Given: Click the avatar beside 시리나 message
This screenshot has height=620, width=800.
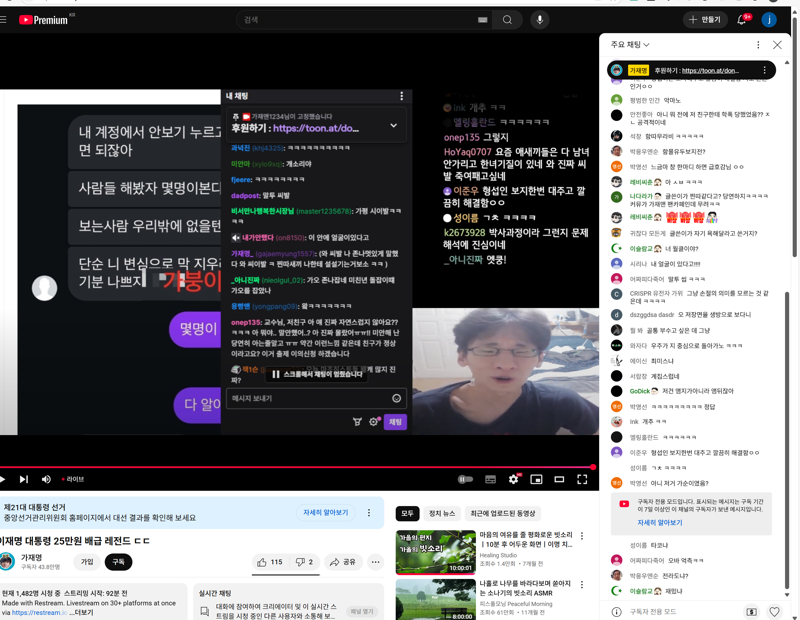Looking at the screenshot, I should tap(617, 264).
